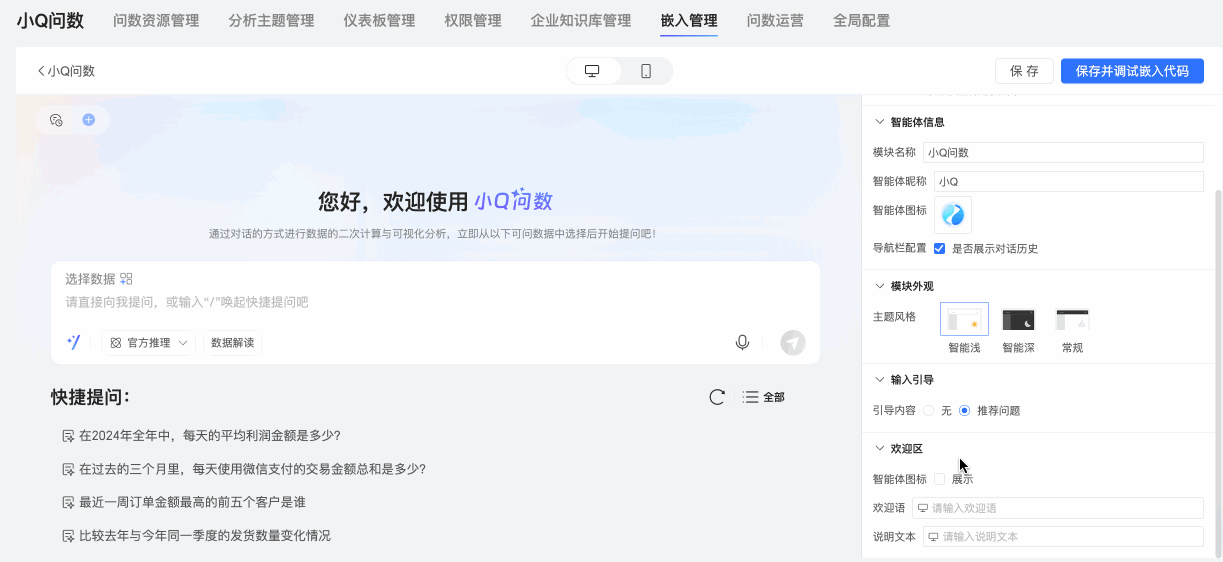Open 全局配置 tab
This screenshot has height=562, width=1223.
pos(861,20)
